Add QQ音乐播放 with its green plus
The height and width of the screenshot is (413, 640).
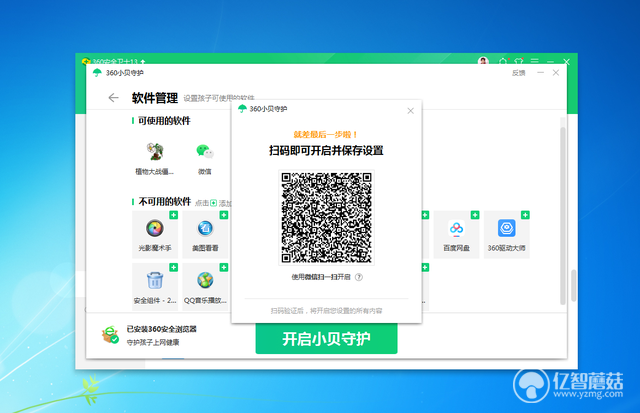coord(224,267)
